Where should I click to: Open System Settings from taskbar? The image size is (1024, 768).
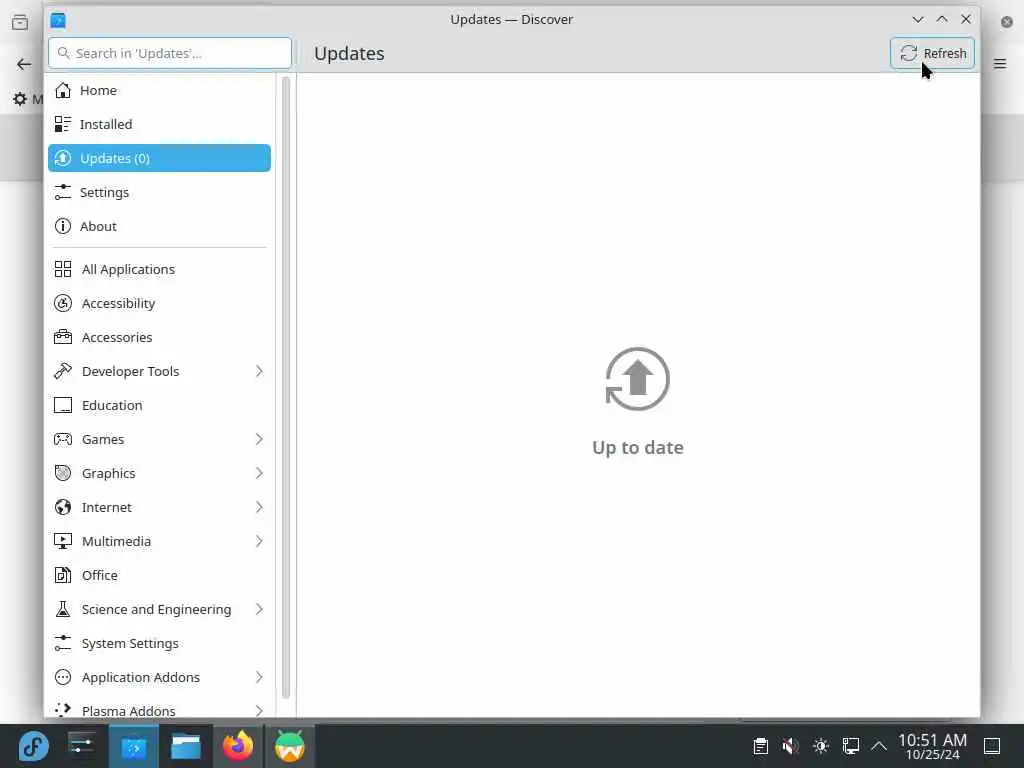pos(82,746)
